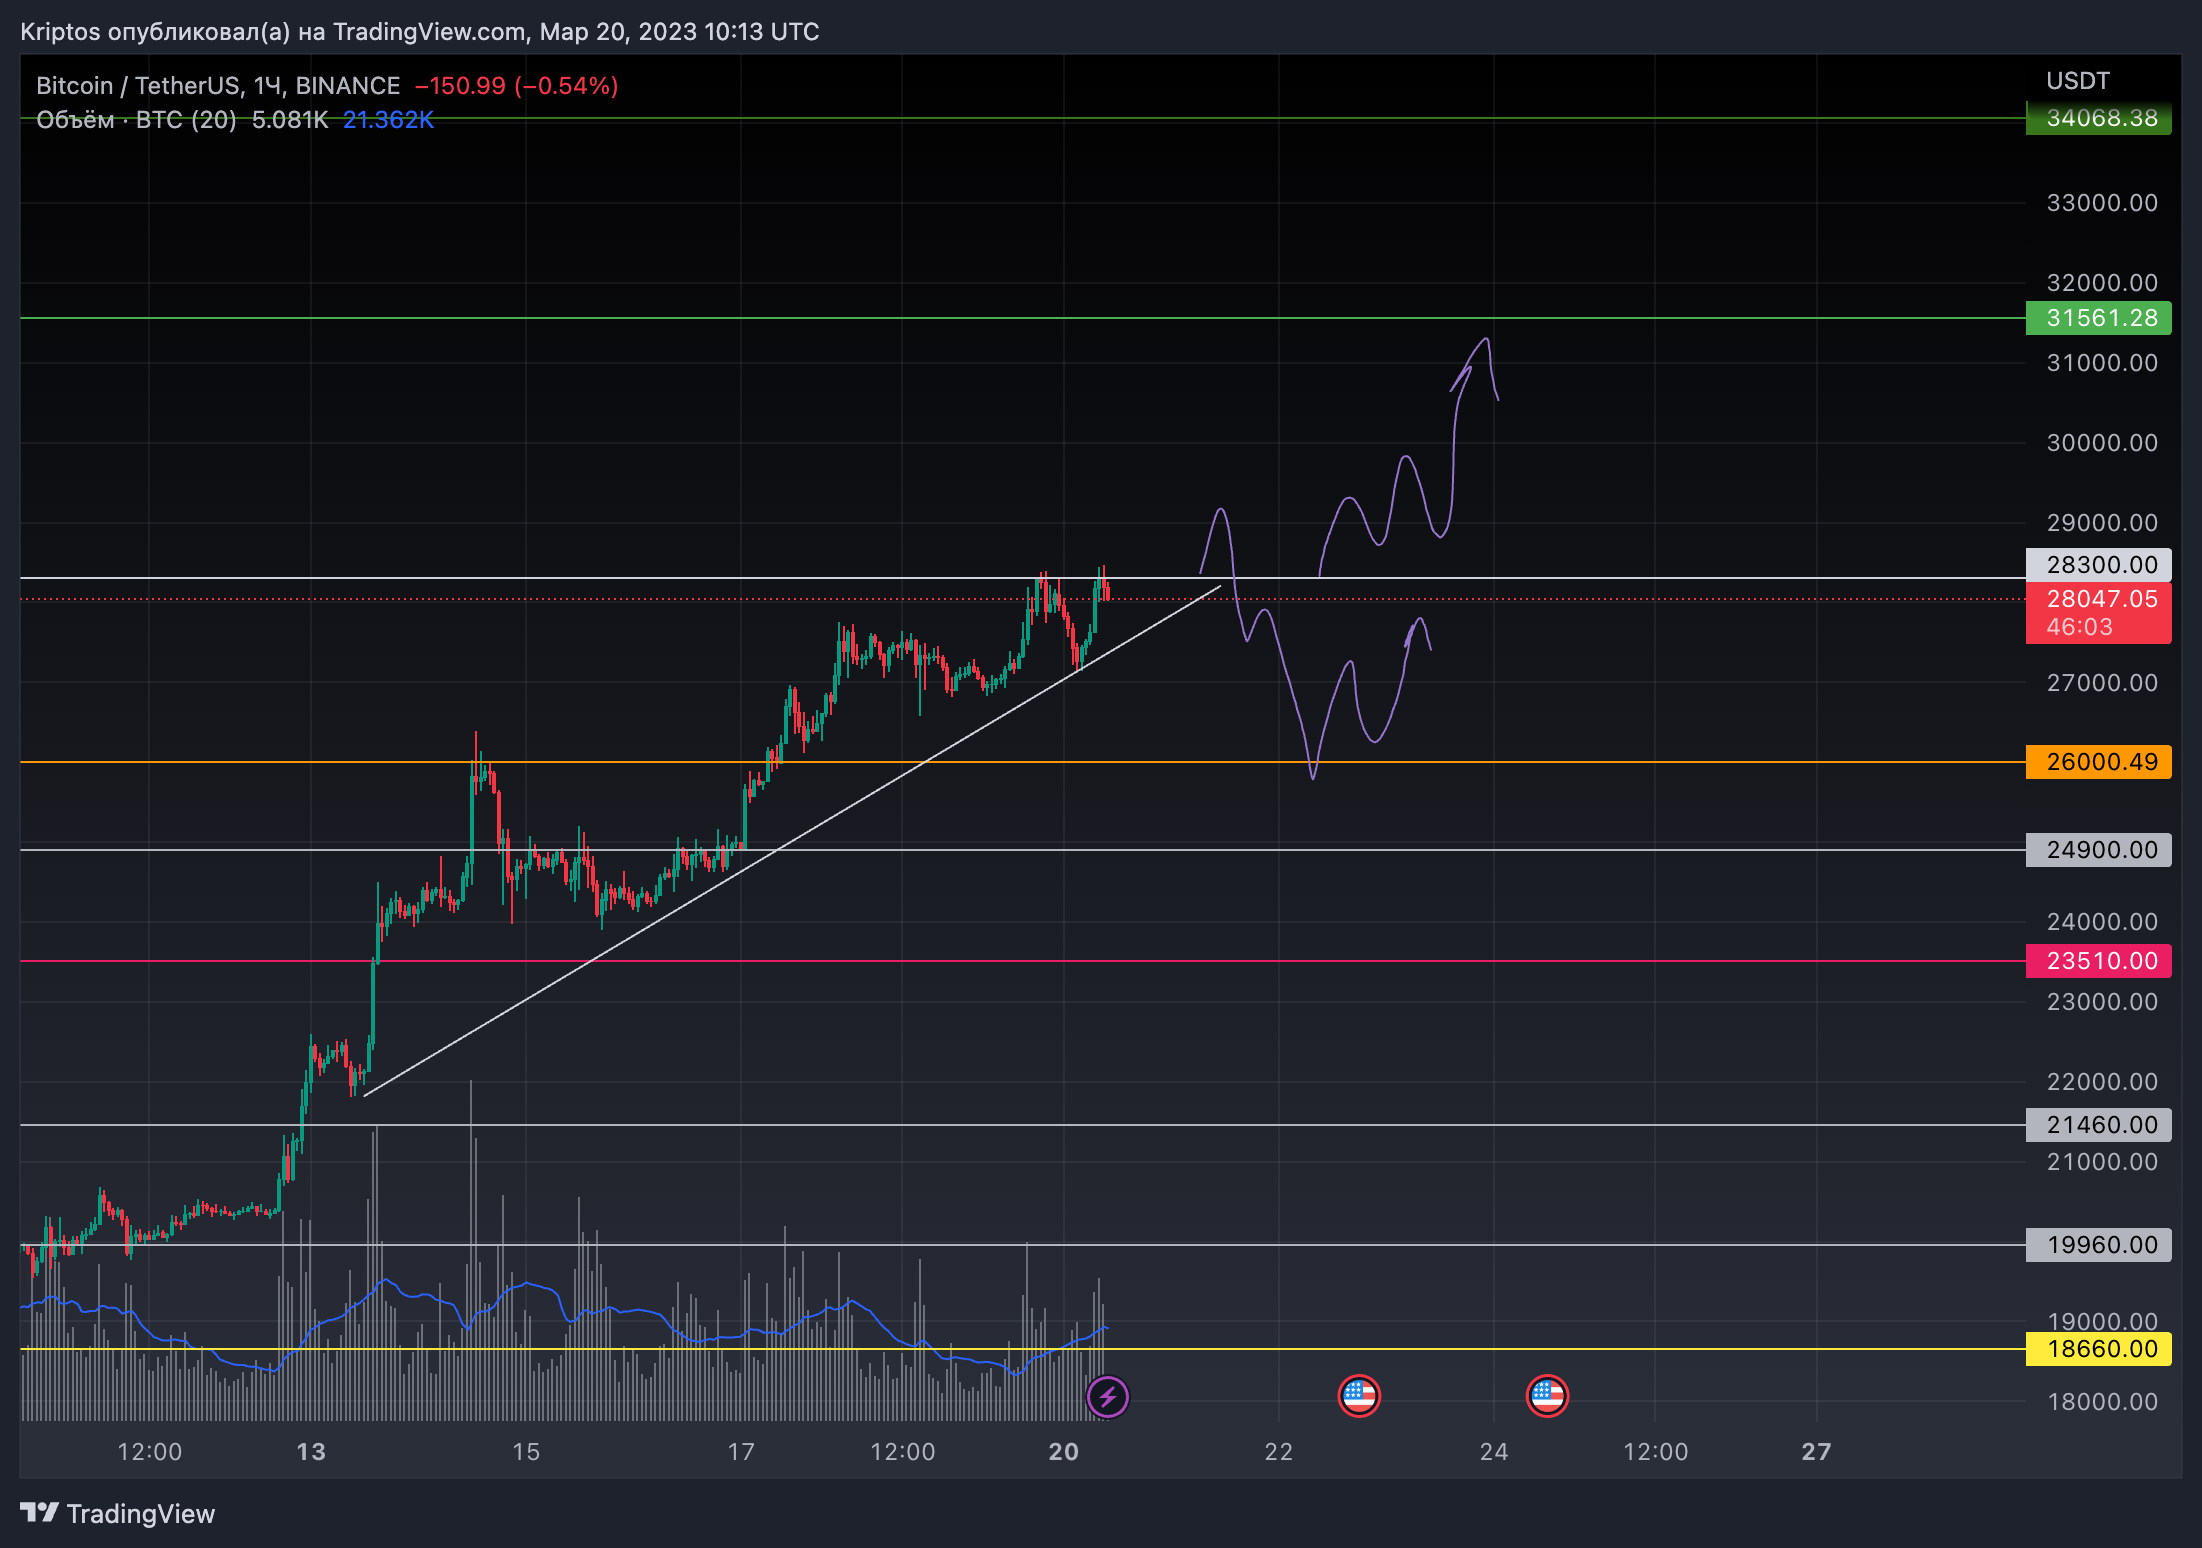Click the Bitcoin / TetherUS symbol title
Image resolution: width=2202 pixels, height=1548 pixels.
[x=217, y=86]
